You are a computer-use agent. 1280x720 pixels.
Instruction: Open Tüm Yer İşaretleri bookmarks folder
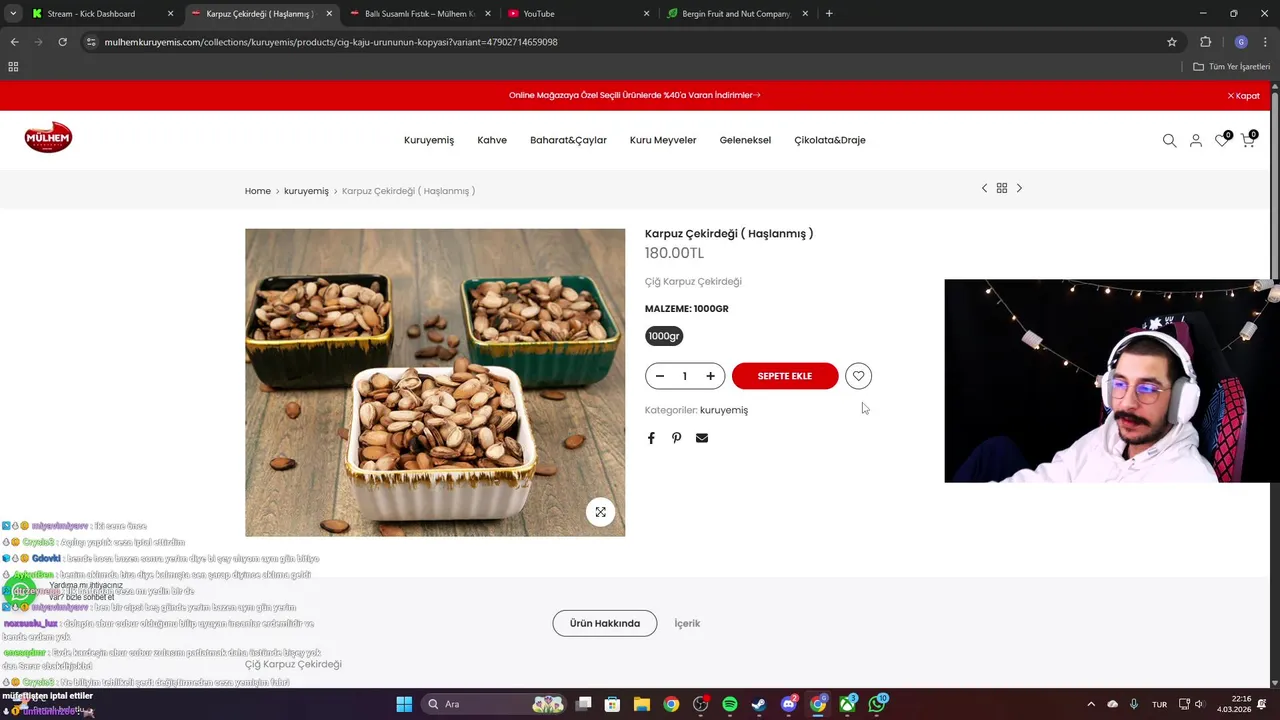point(1231,66)
